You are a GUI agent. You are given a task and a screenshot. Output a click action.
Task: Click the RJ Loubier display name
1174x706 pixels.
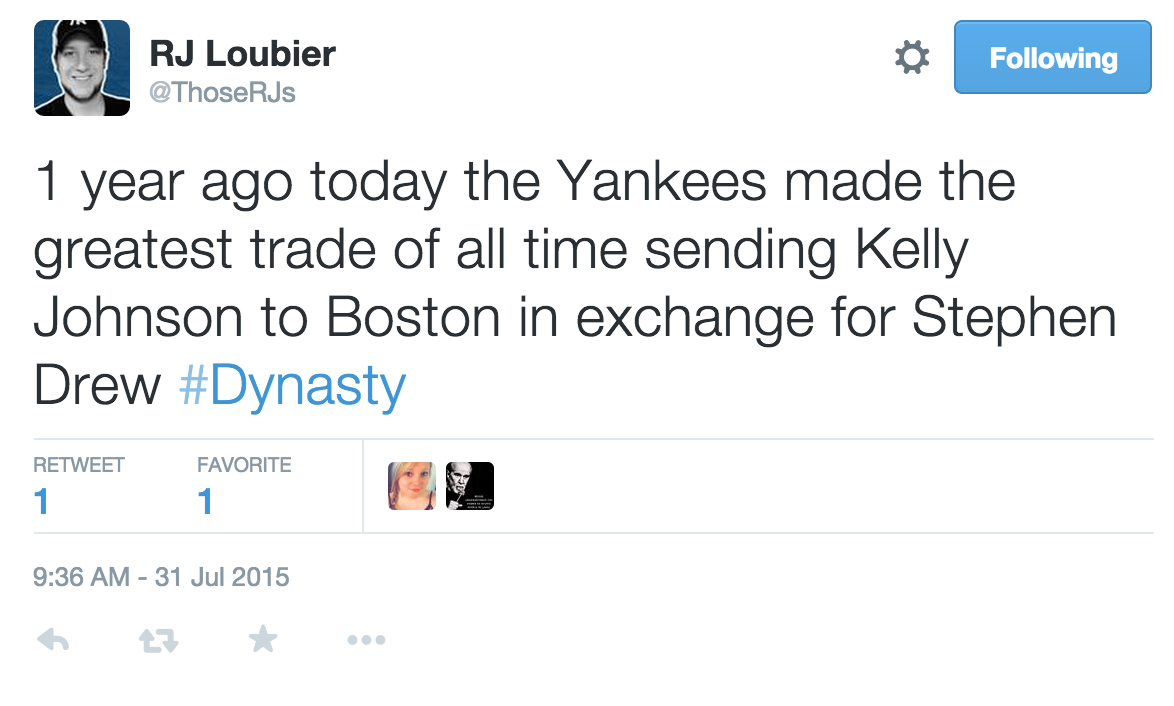[243, 53]
